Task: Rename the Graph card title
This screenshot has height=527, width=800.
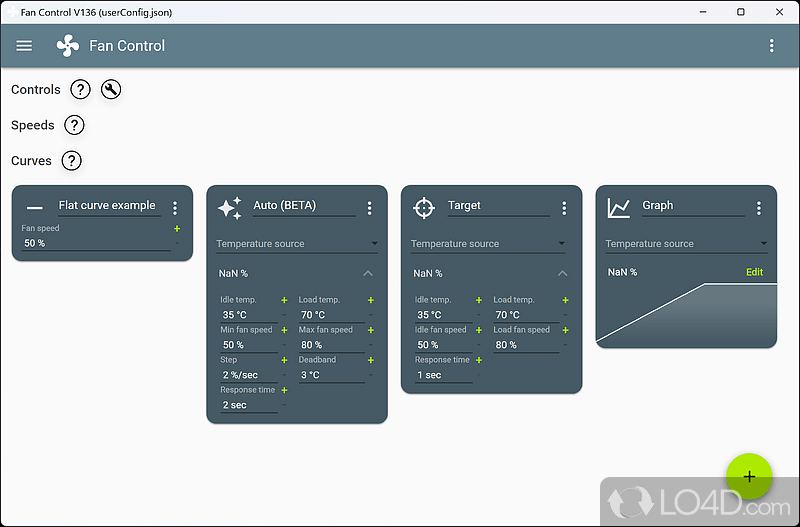Action: (693, 206)
